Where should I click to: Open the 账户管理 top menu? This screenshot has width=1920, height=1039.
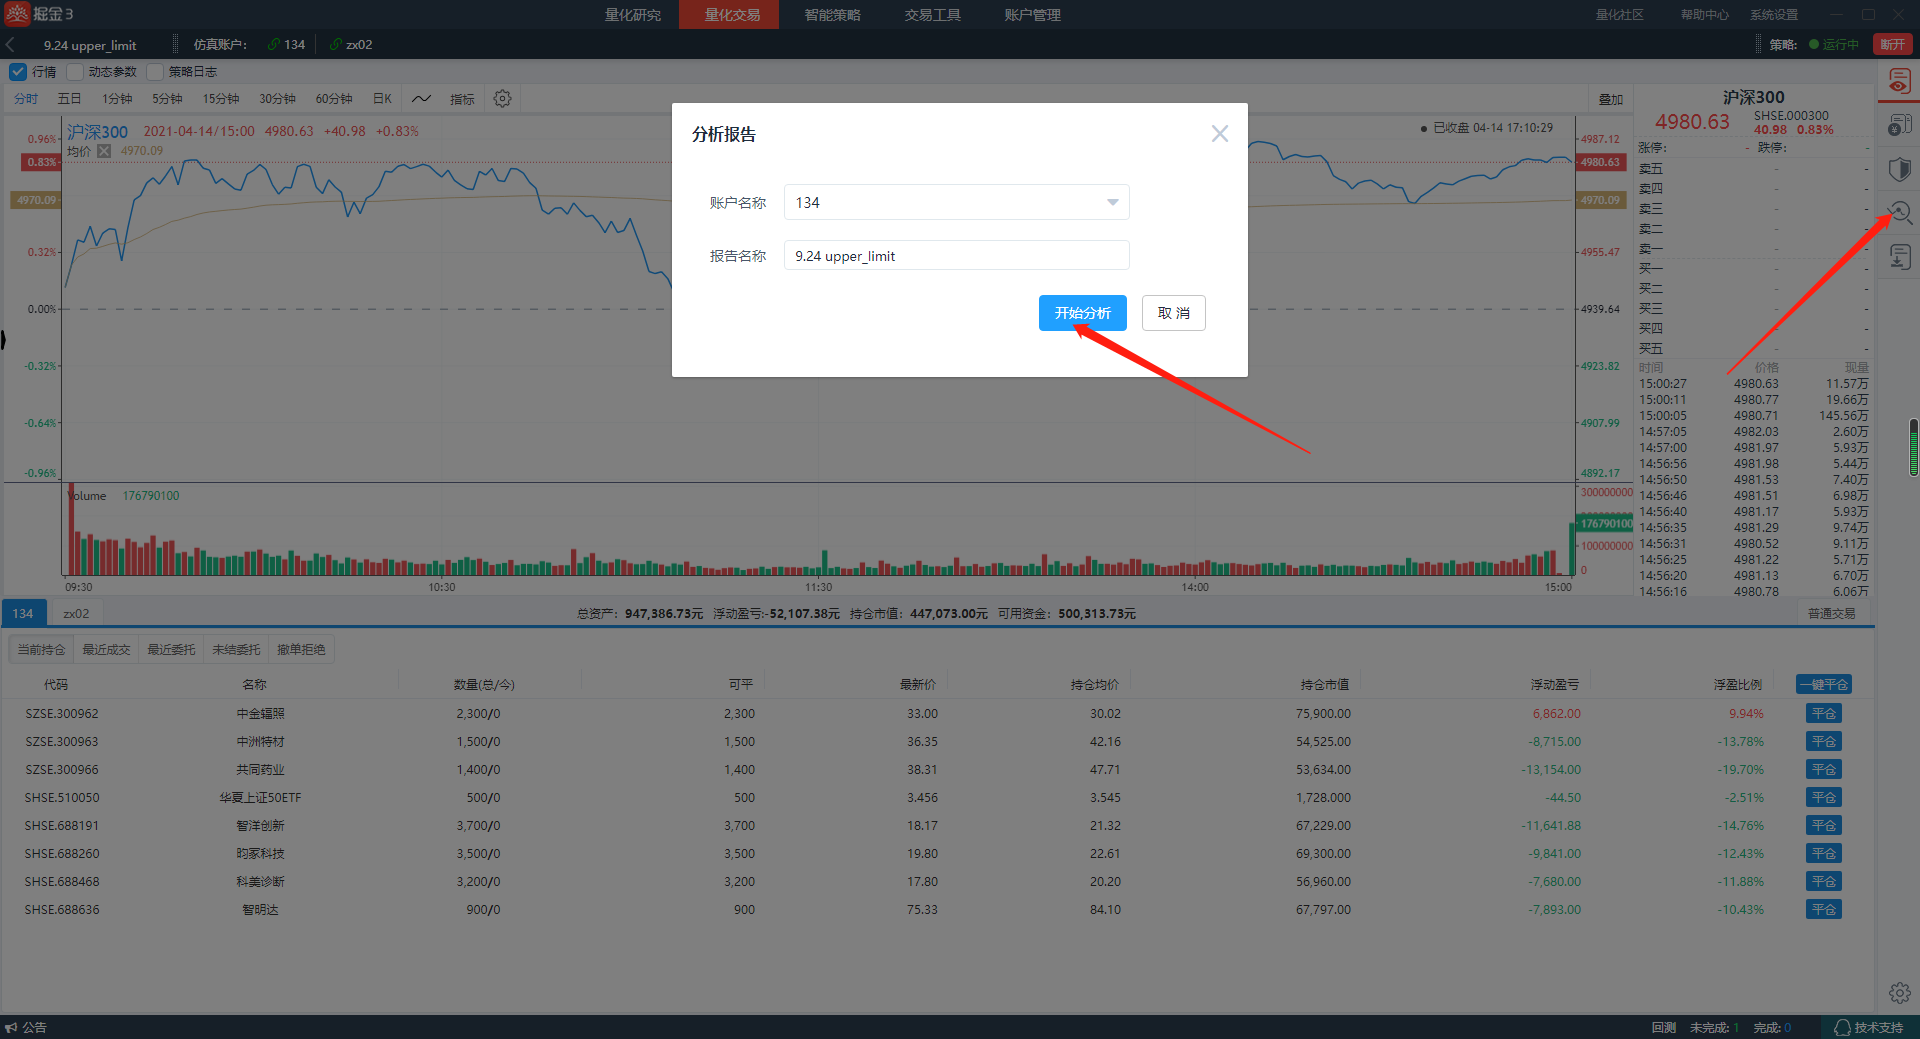1032,15
